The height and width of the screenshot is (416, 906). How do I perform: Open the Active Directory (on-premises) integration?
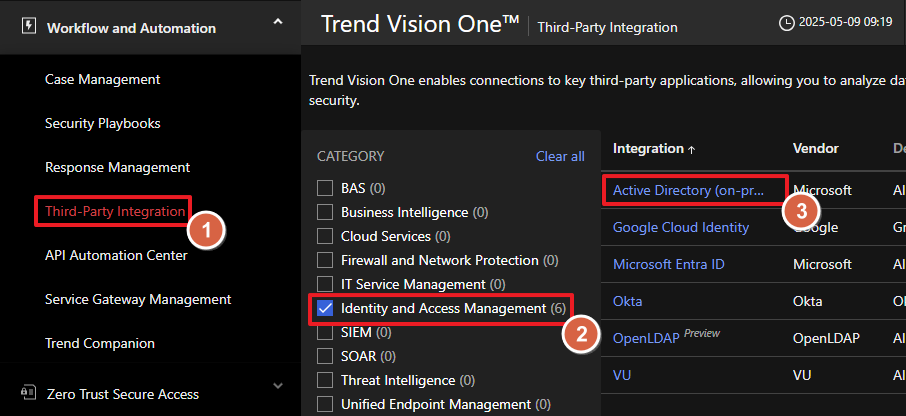pyautogui.click(x=687, y=189)
